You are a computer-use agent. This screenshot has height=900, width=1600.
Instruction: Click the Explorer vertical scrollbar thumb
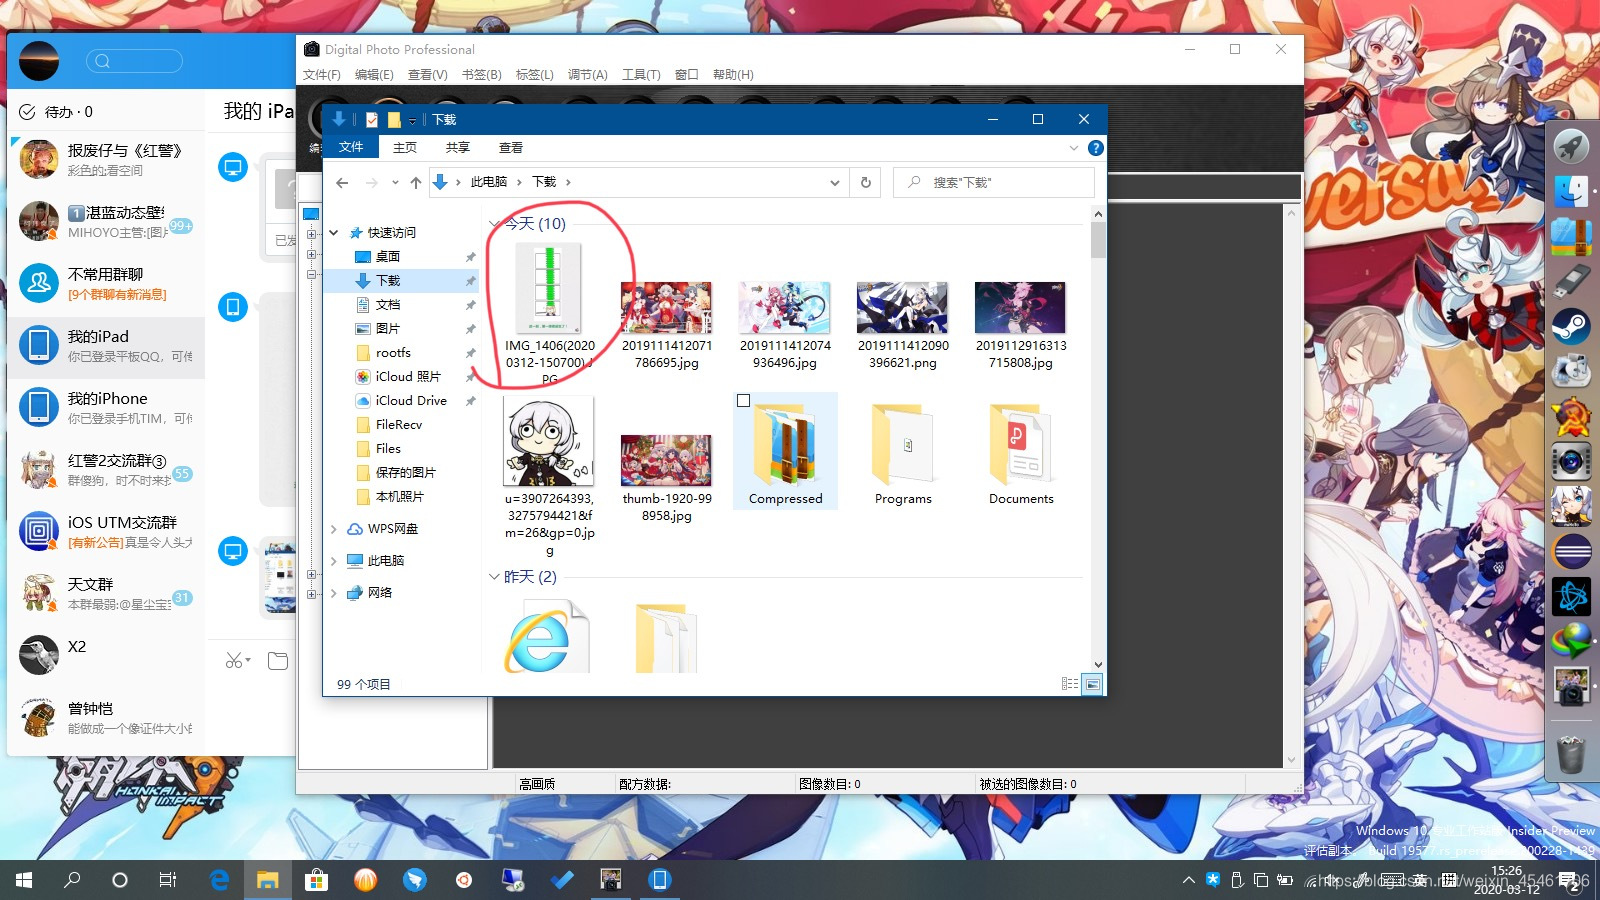point(1098,239)
